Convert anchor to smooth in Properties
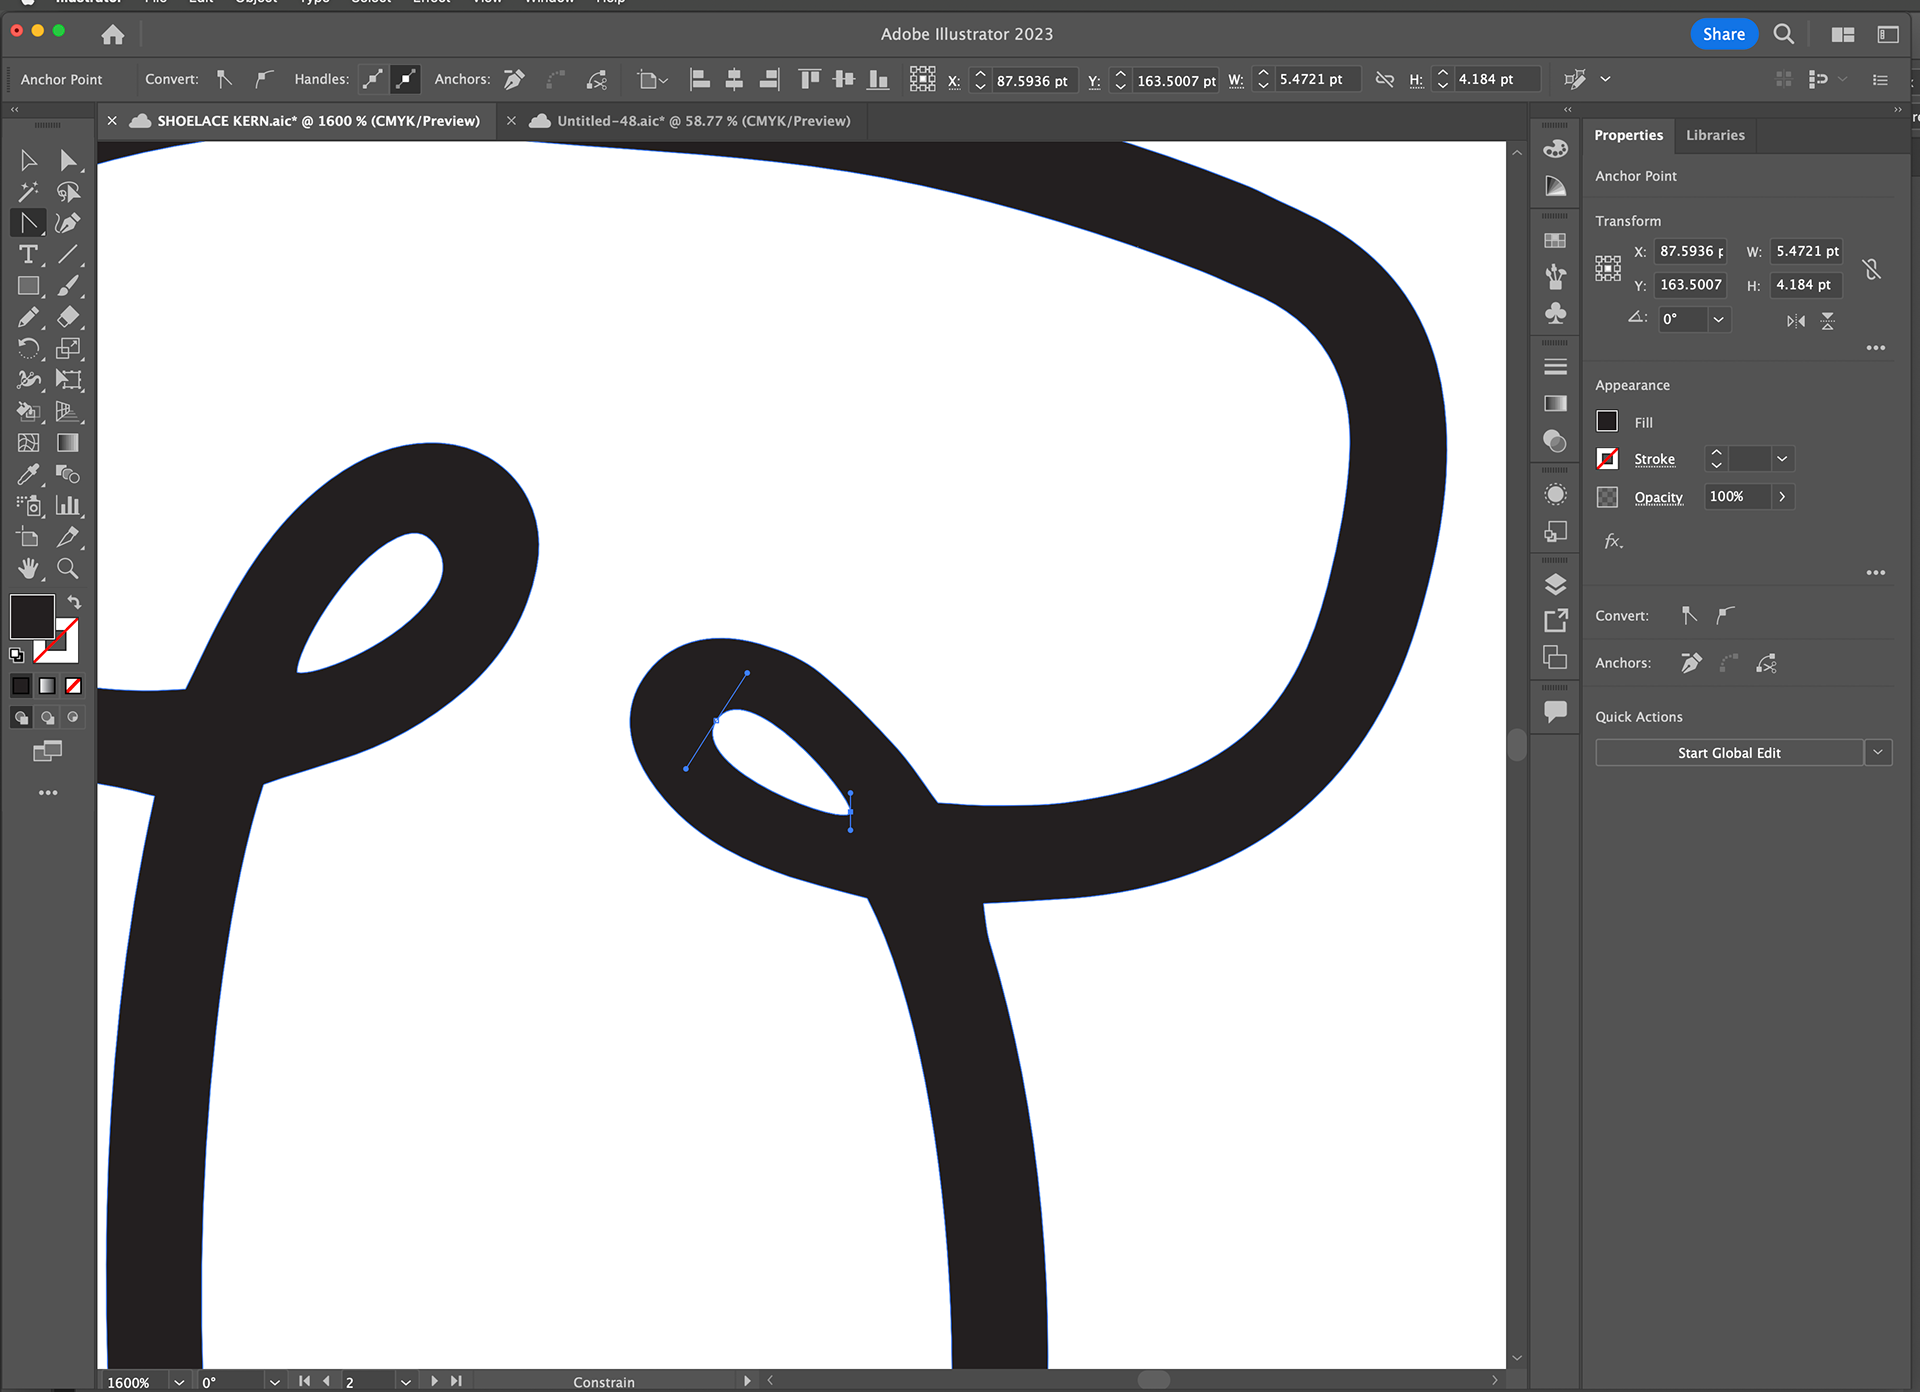 (1725, 615)
